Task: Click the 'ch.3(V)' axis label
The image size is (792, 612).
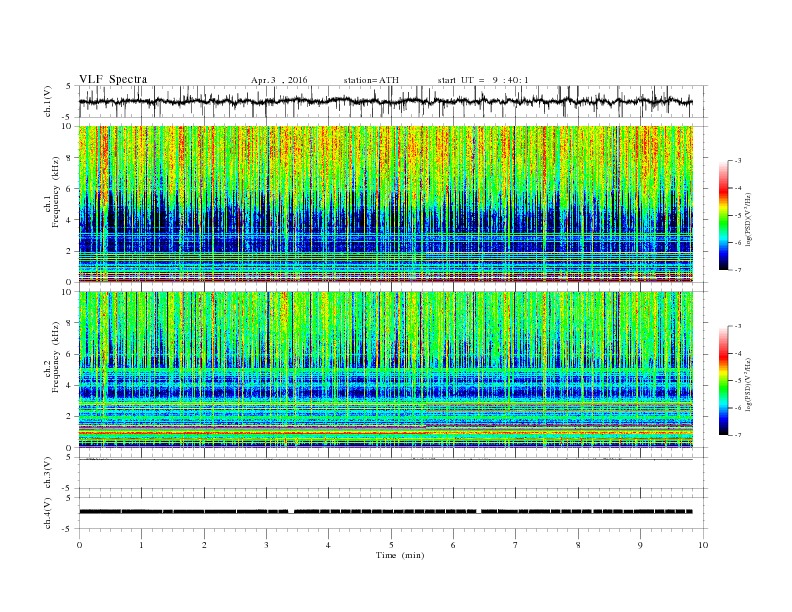Action: pyautogui.click(x=48, y=473)
